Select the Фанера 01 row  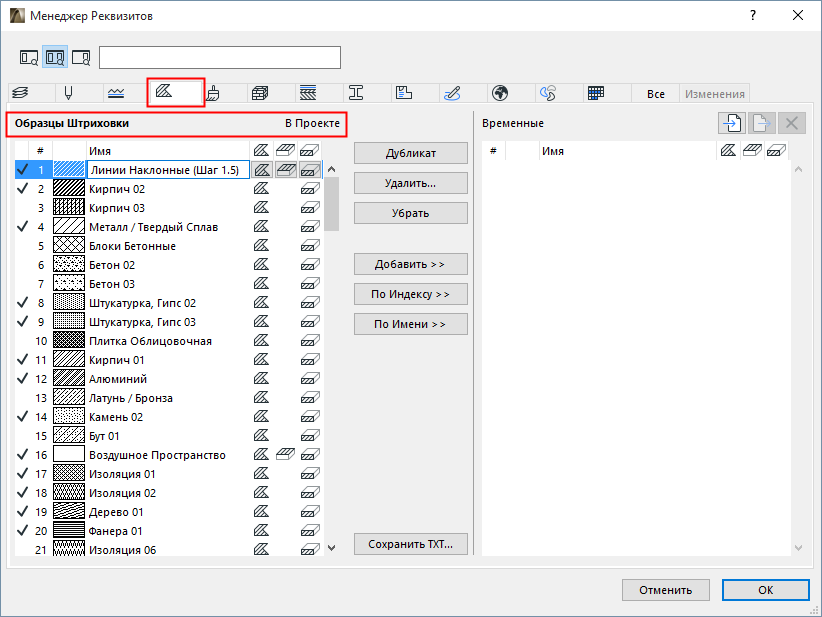[168, 531]
